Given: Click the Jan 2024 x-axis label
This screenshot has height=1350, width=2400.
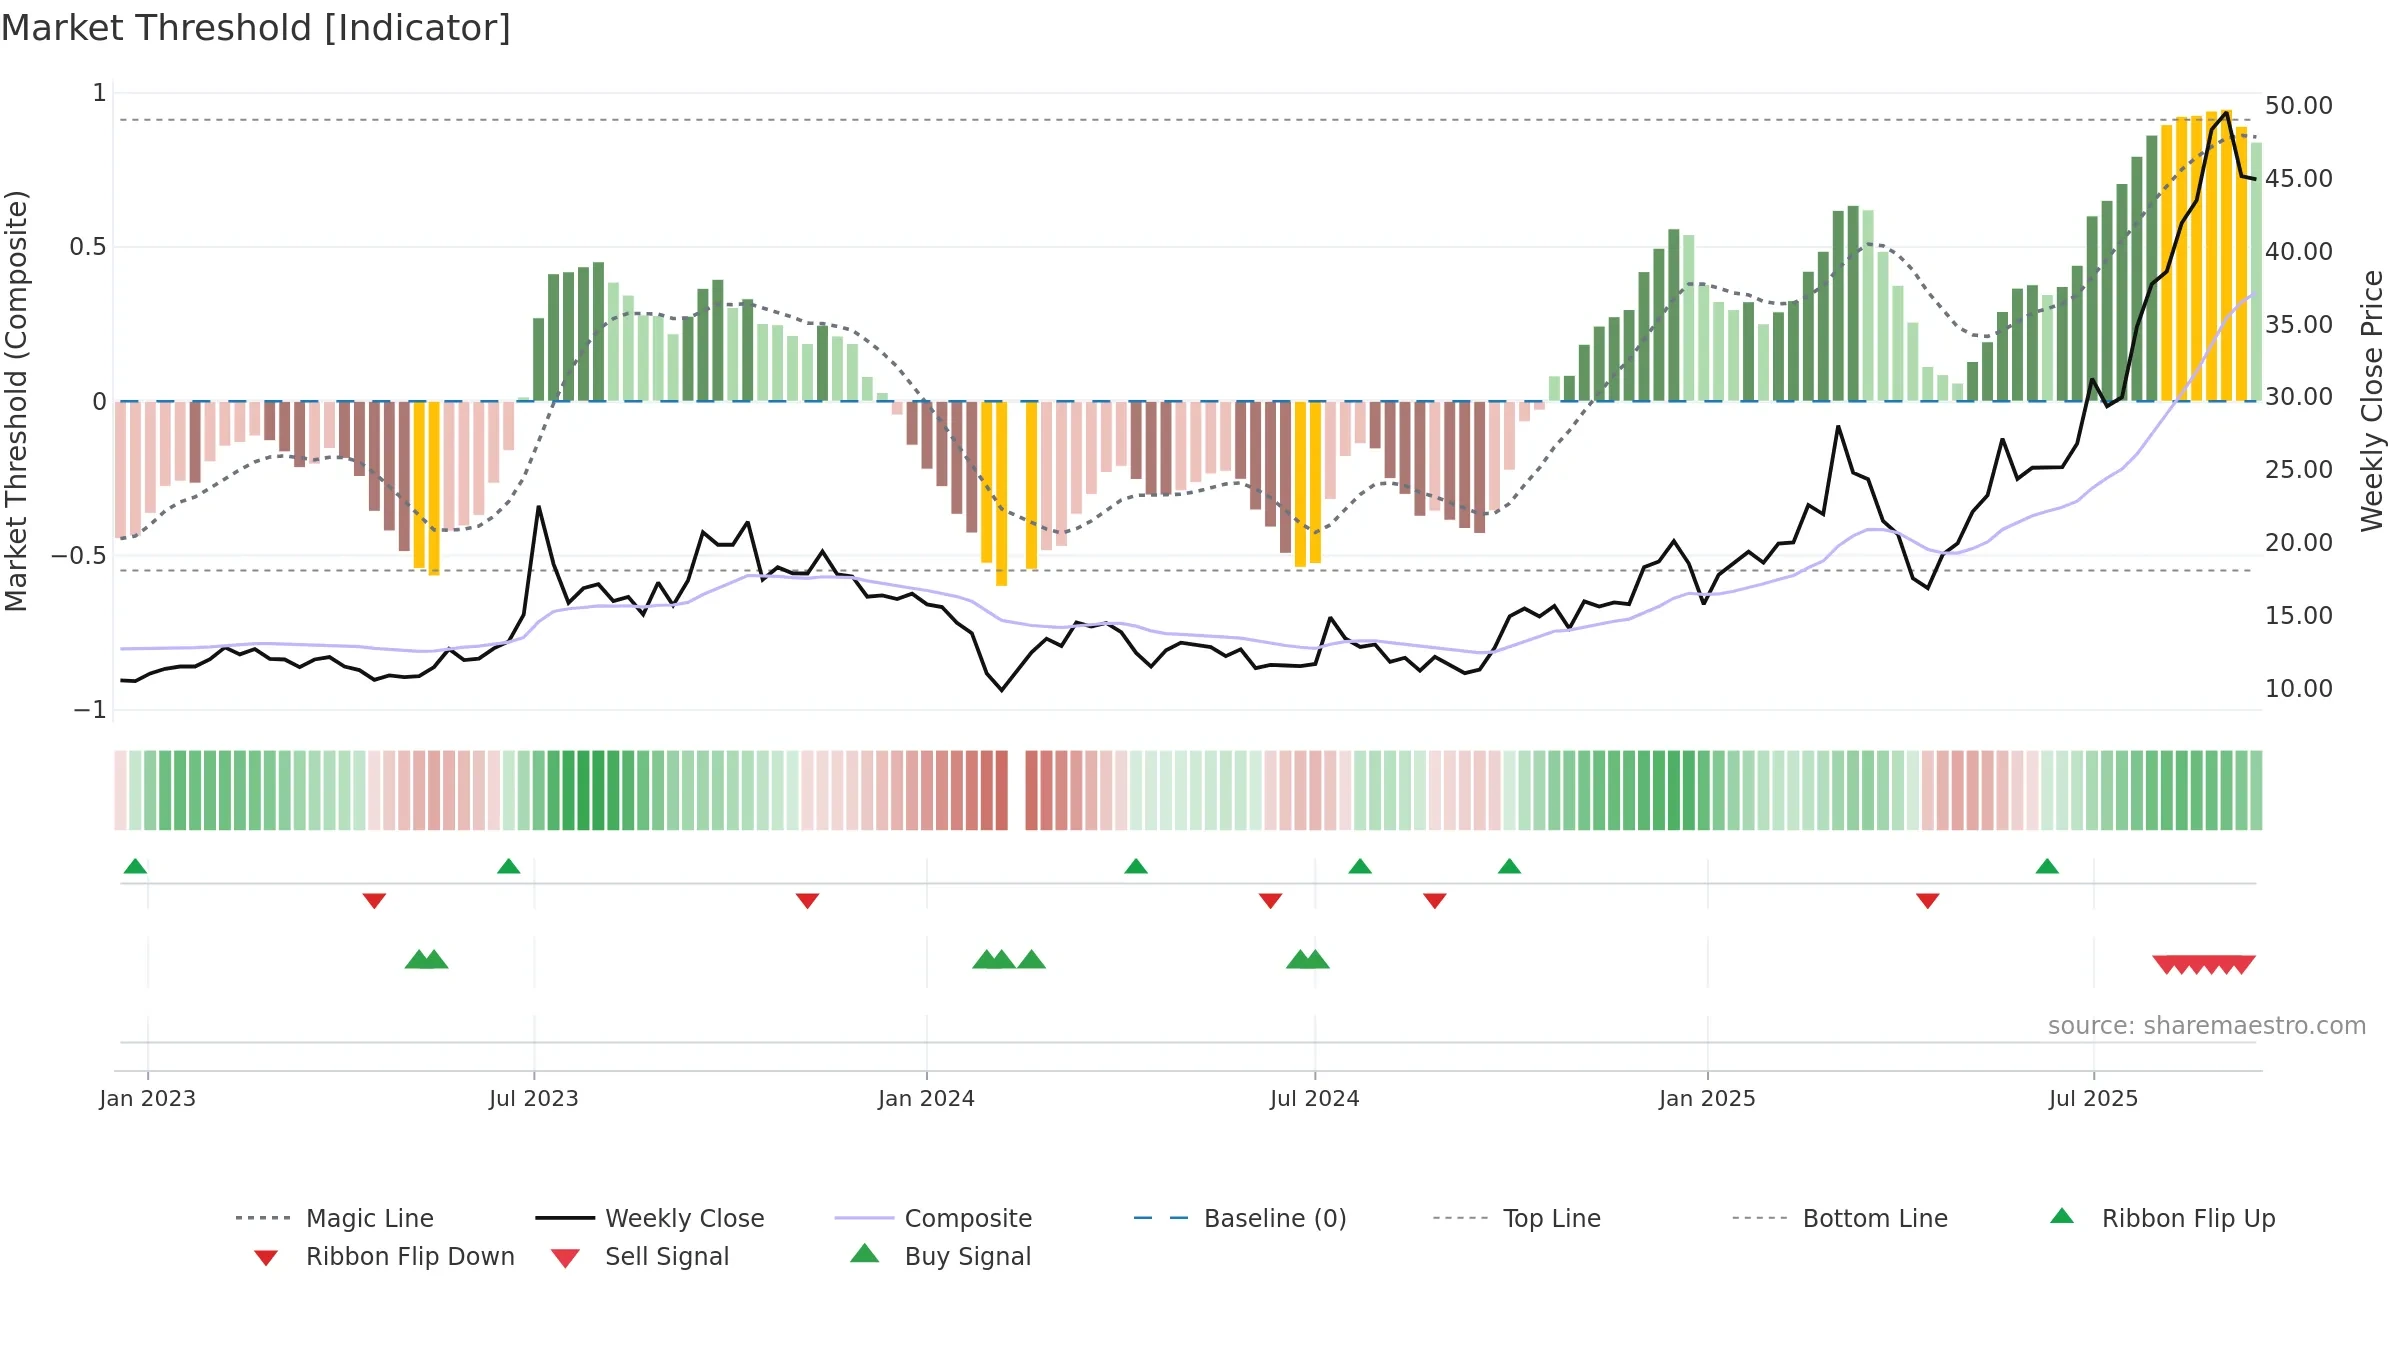Looking at the screenshot, I should (927, 1099).
